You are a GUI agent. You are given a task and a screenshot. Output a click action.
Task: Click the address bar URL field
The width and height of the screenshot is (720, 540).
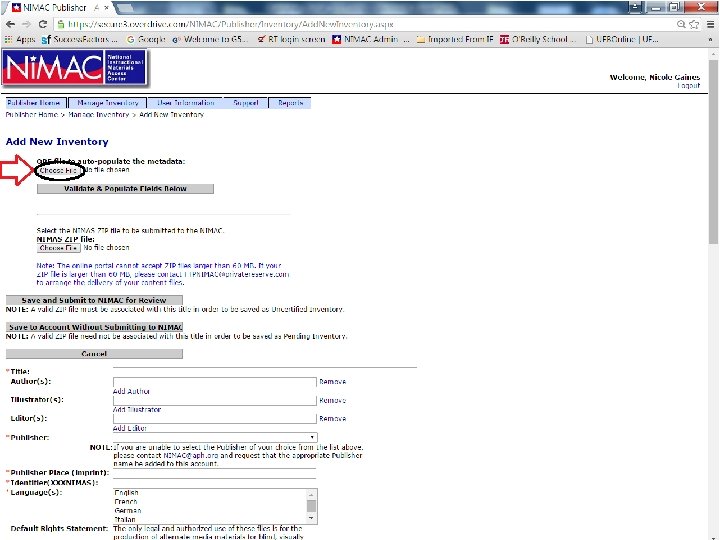point(367,24)
